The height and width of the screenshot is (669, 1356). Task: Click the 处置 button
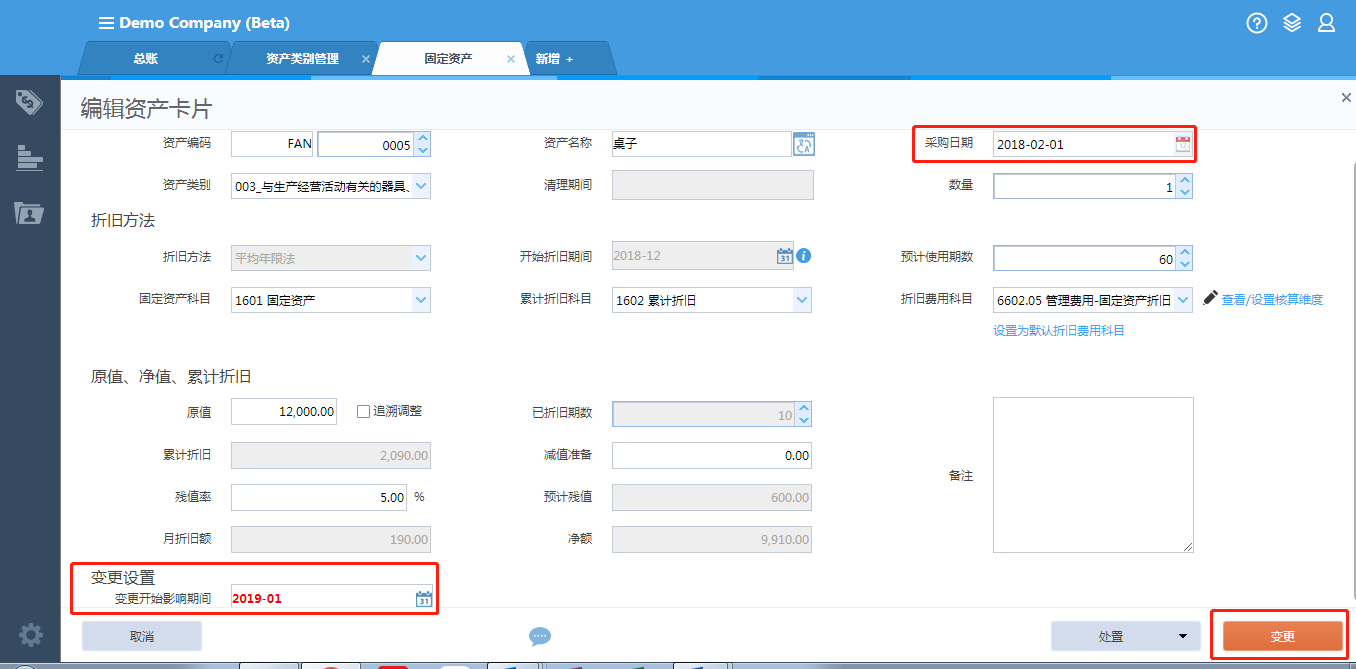coord(1111,636)
